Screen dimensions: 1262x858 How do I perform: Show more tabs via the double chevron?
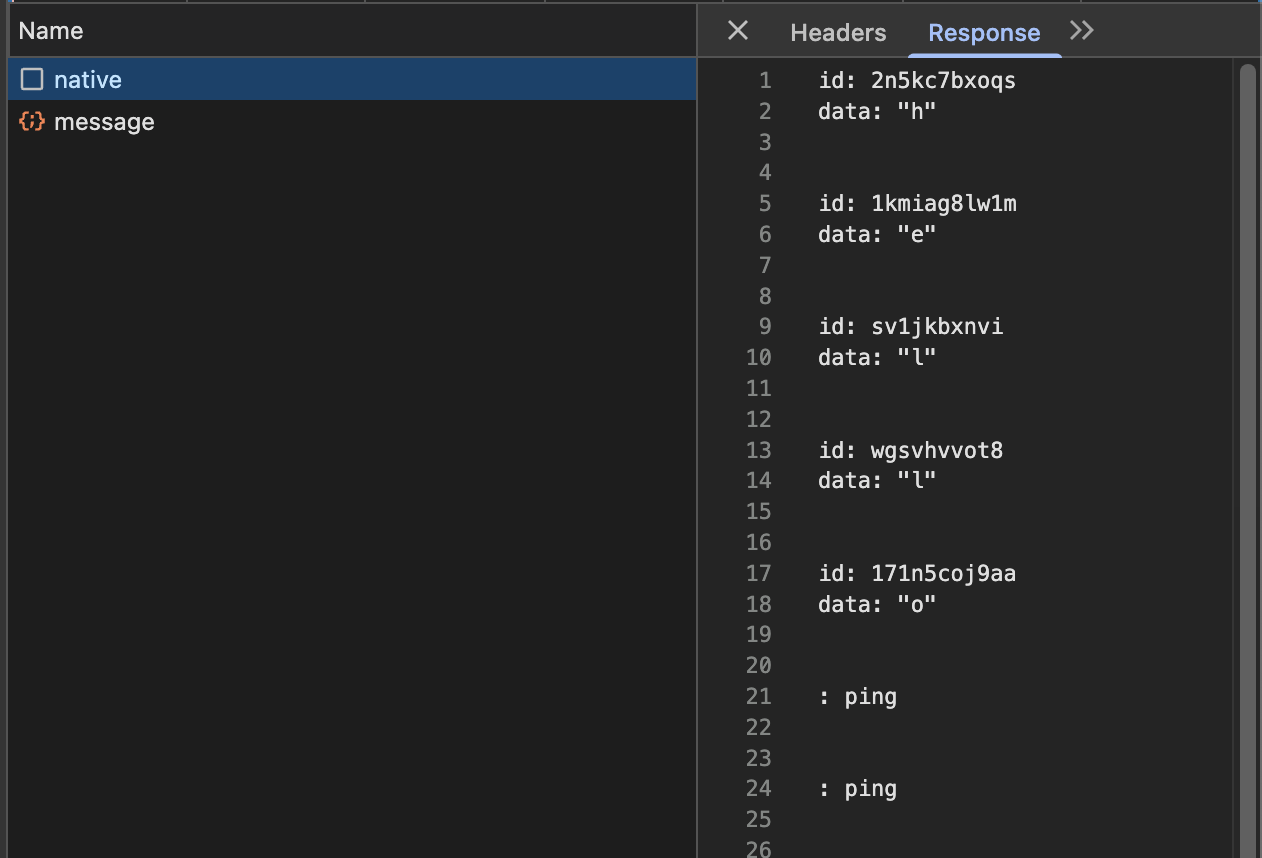1081,31
